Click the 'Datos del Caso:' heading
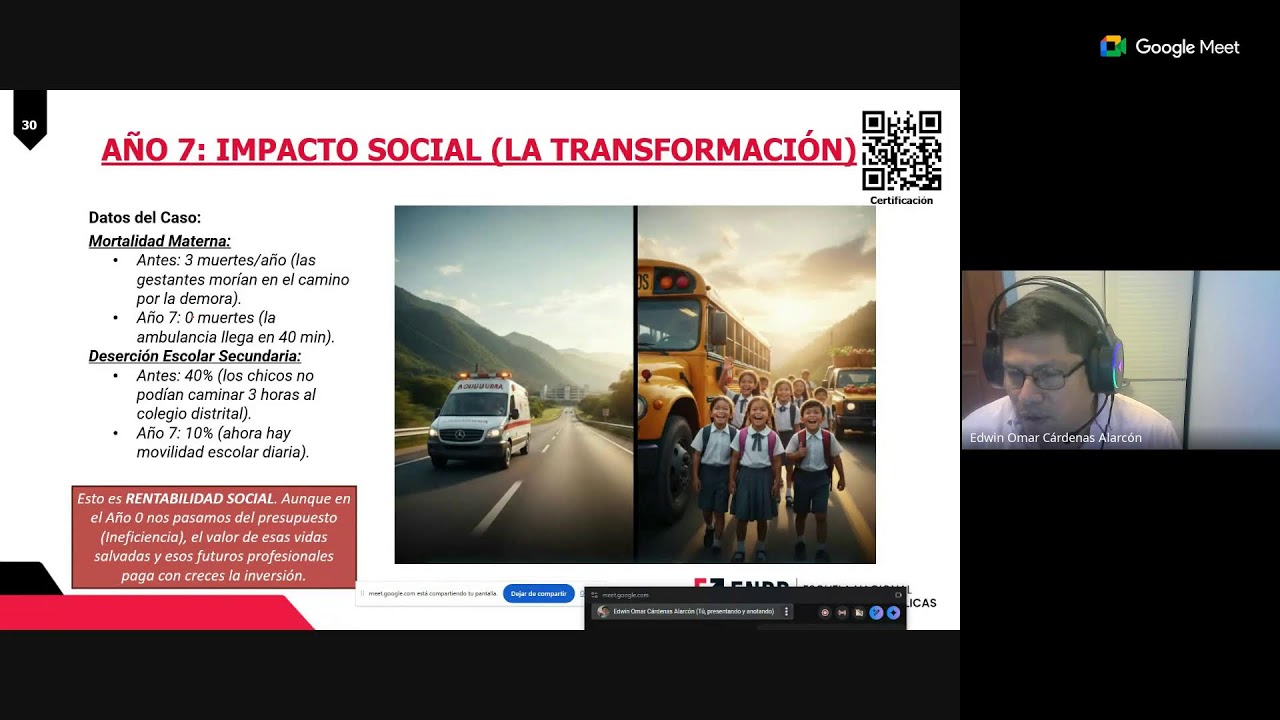The image size is (1280, 720). [145, 217]
